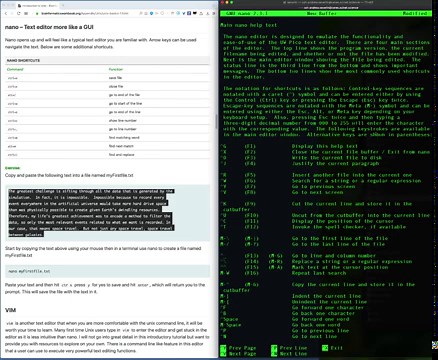The height and width of the screenshot is (360, 438).
Task: Click the download arrow toolbar icon
Action: [x=207, y=14]
